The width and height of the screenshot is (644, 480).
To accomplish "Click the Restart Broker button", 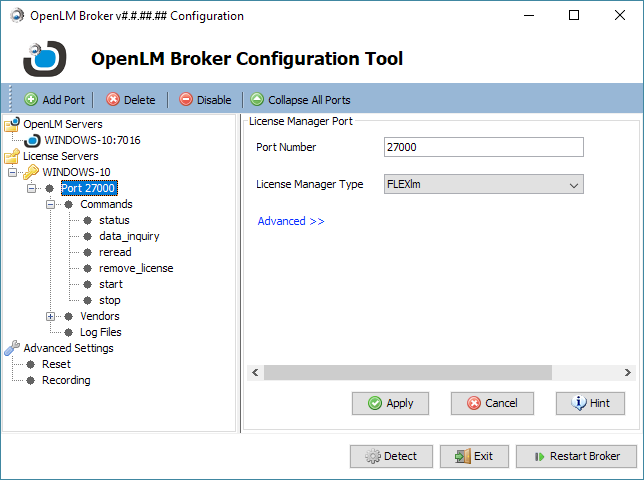I will [576, 456].
